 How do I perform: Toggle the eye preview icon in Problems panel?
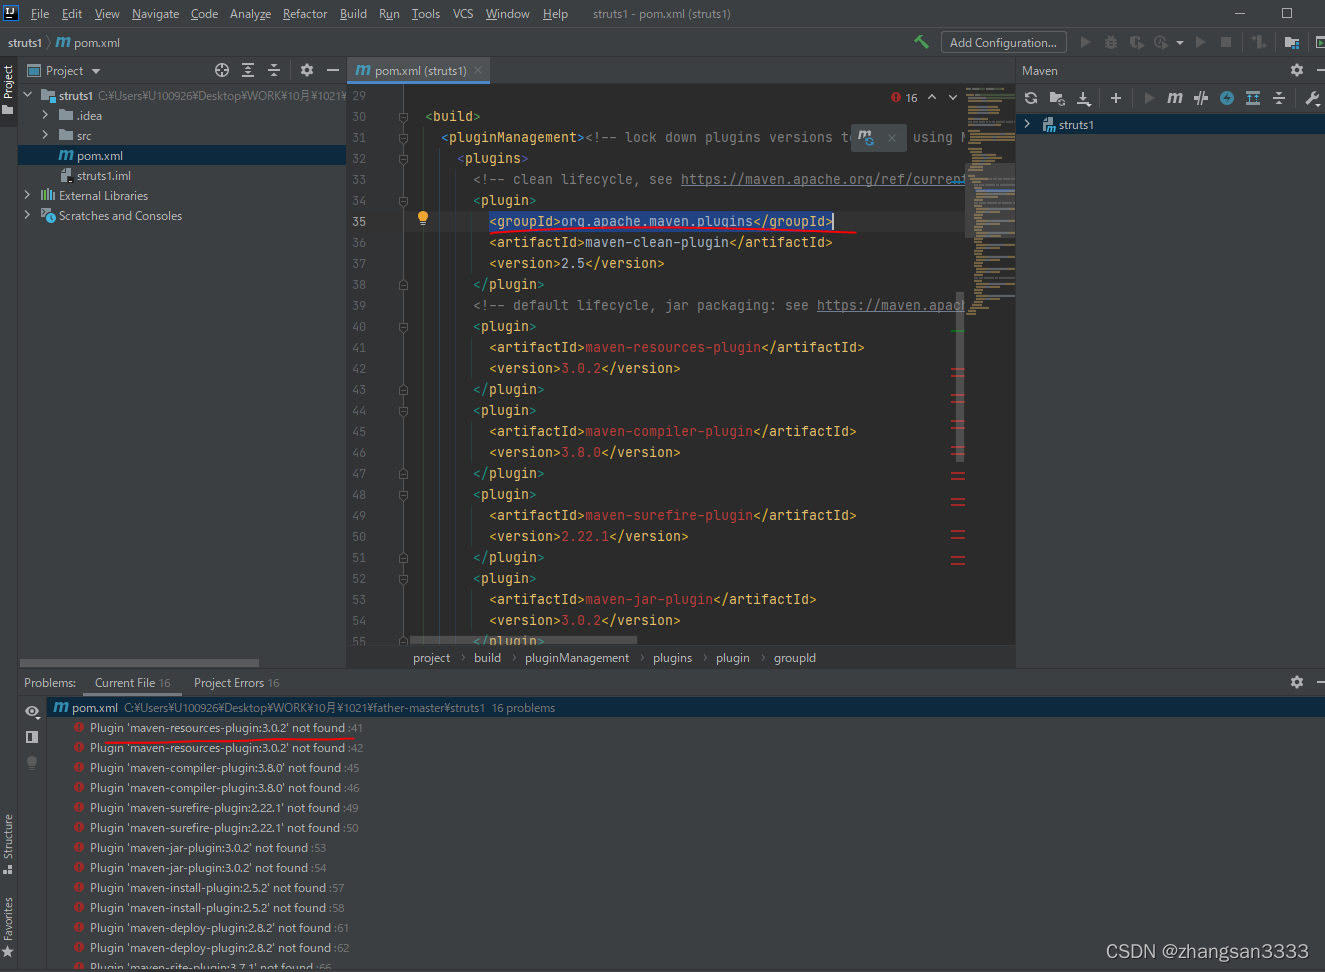(32, 712)
